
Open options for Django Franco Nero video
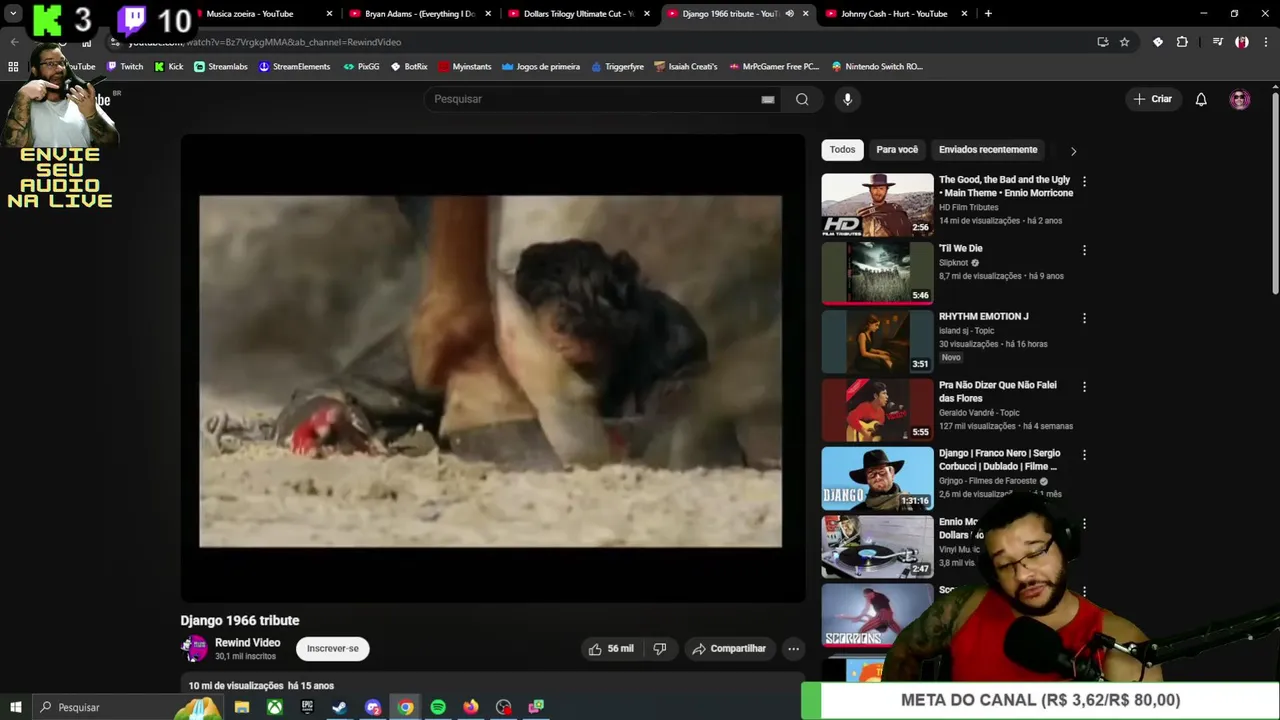point(1084,455)
